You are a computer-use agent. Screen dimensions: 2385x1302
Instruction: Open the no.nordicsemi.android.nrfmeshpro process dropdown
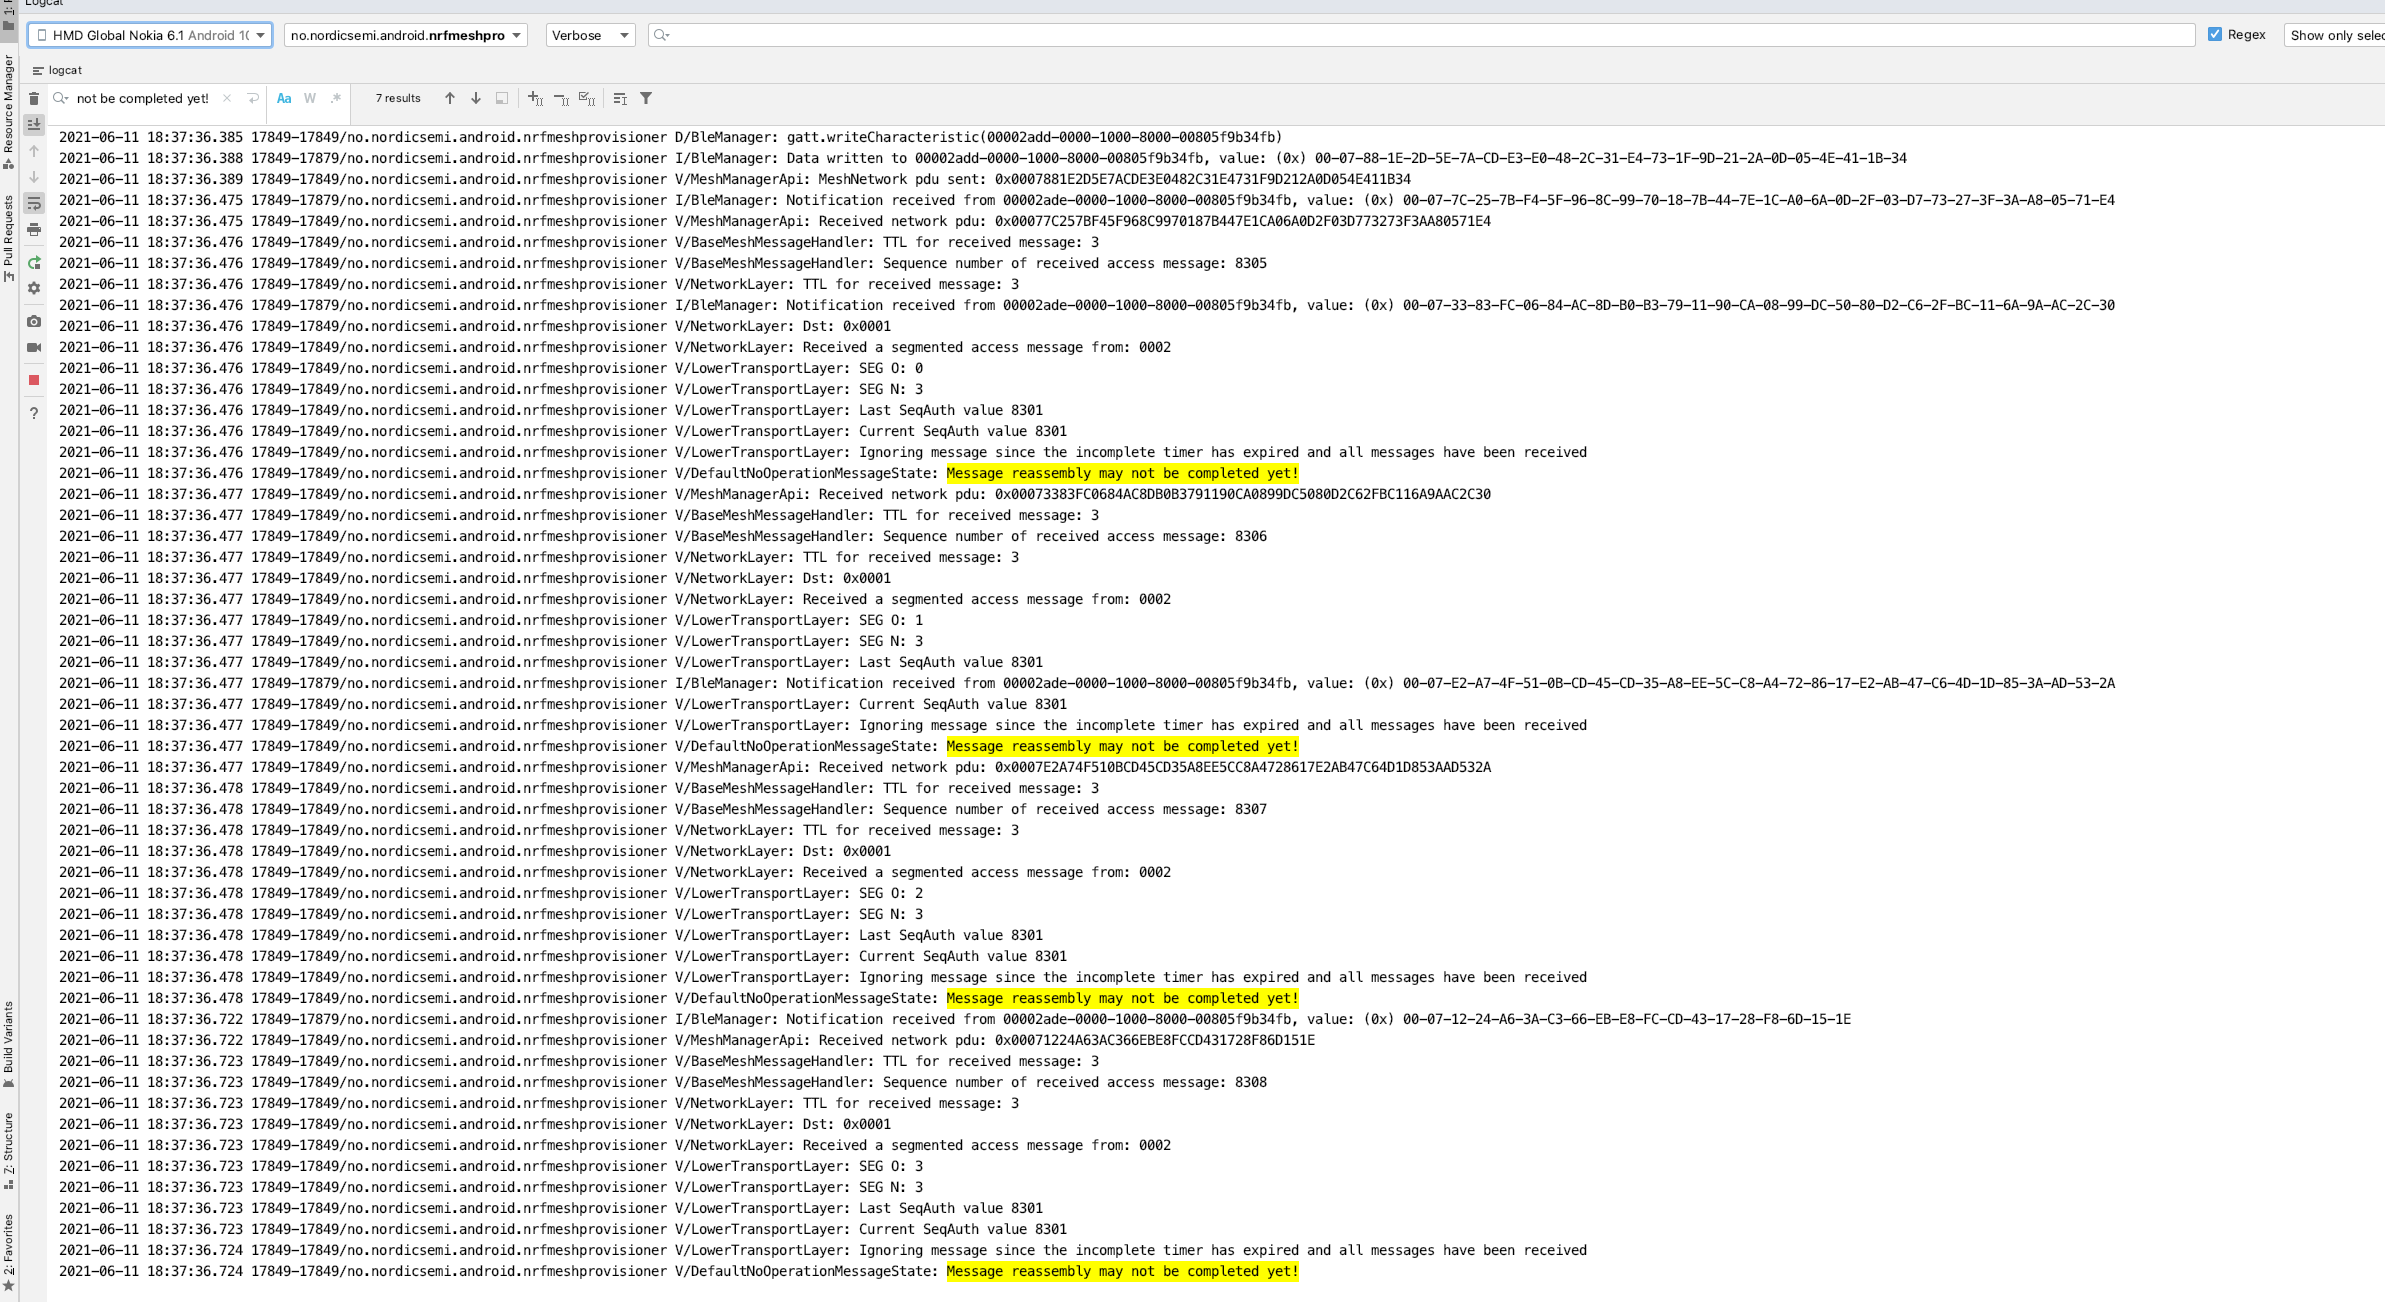(x=405, y=34)
